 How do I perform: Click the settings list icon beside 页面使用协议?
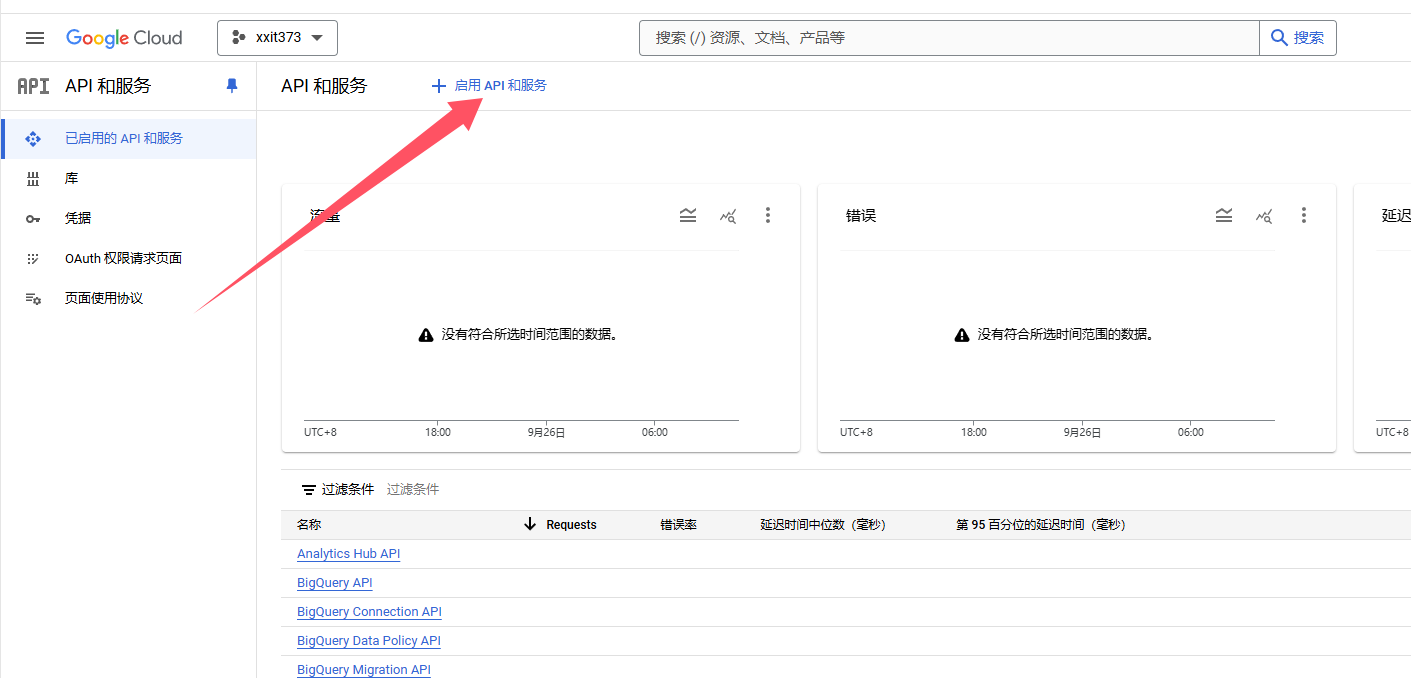pyautogui.click(x=33, y=299)
